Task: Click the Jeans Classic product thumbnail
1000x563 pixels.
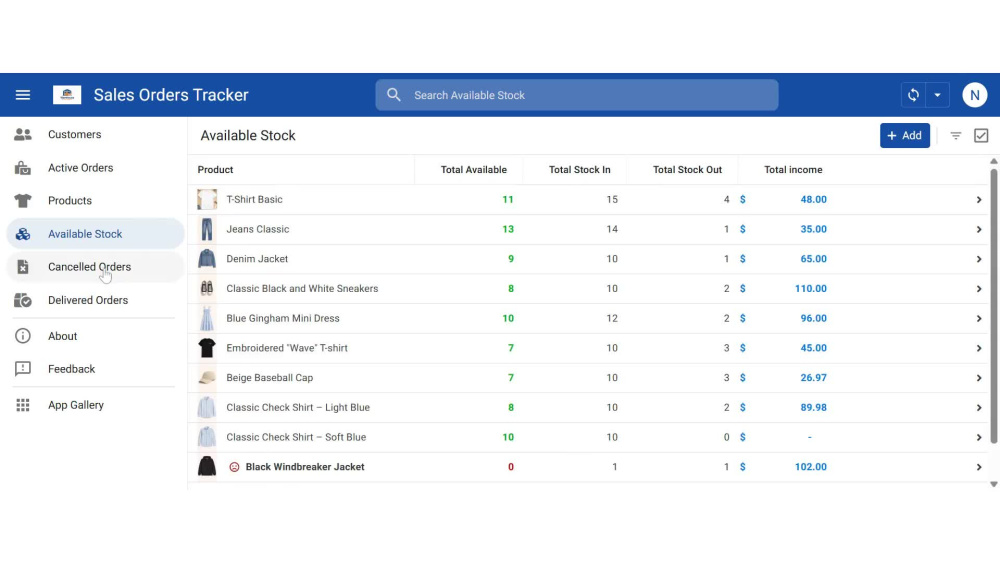Action: pyautogui.click(x=207, y=230)
